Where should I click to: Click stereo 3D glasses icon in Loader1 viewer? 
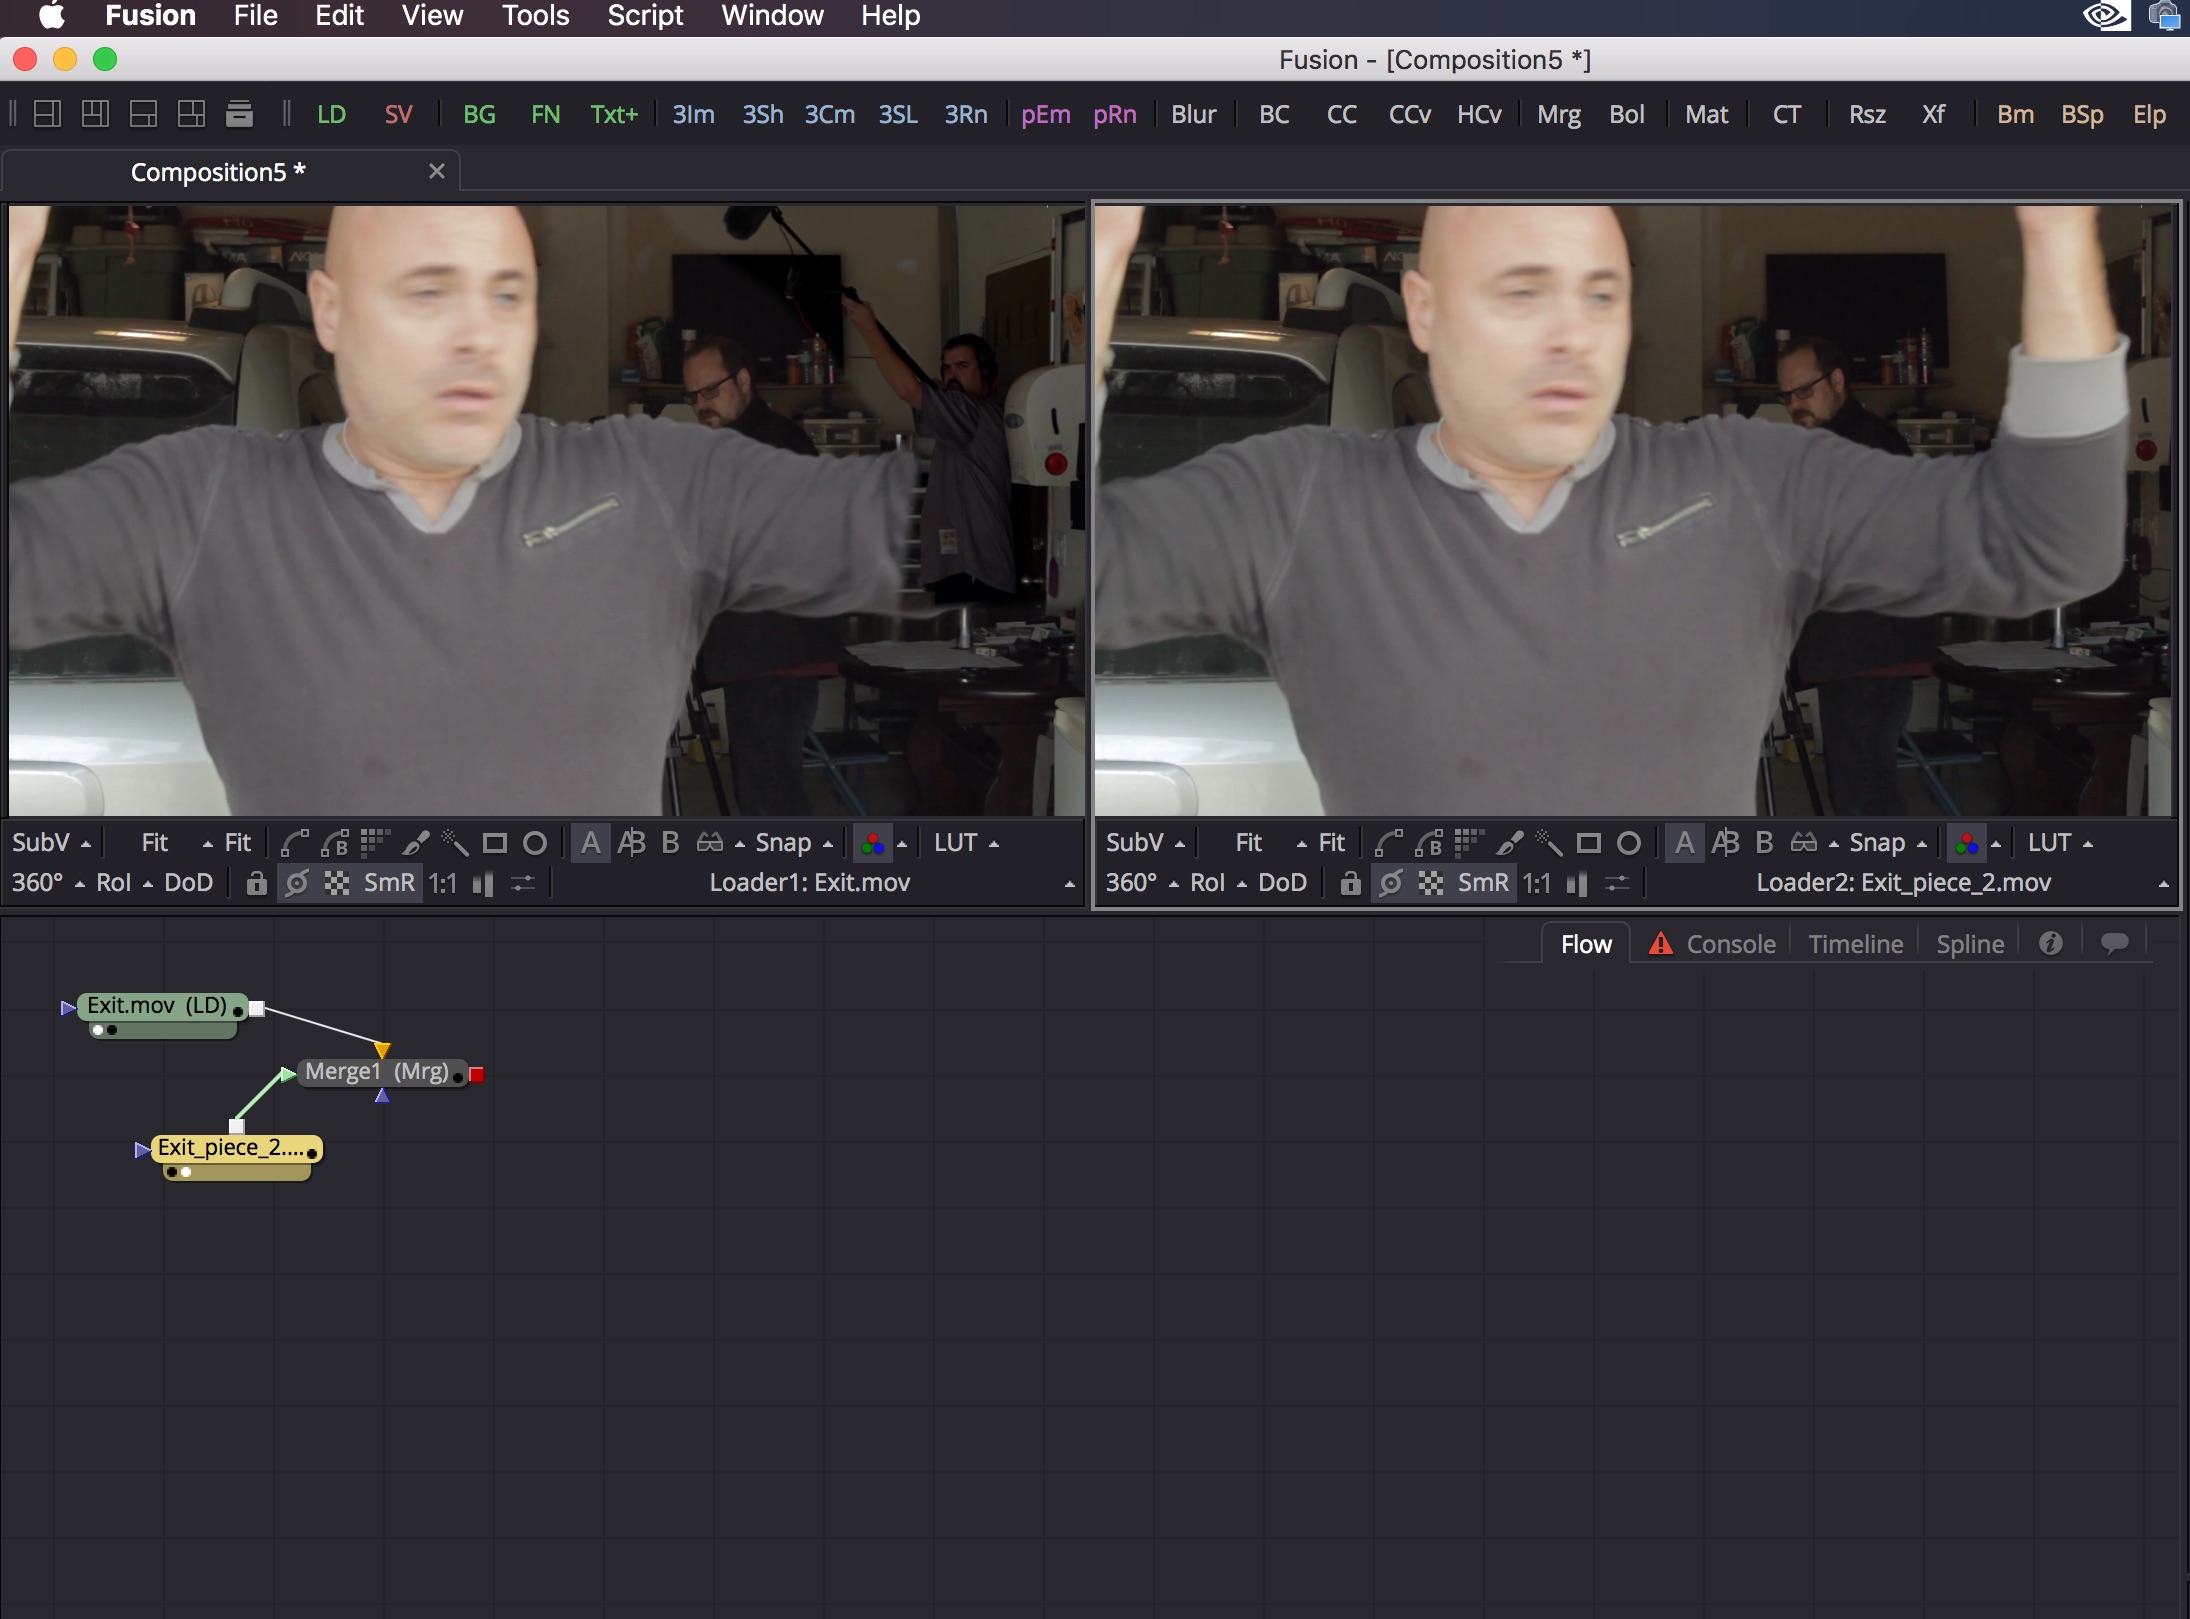pyautogui.click(x=710, y=843)
